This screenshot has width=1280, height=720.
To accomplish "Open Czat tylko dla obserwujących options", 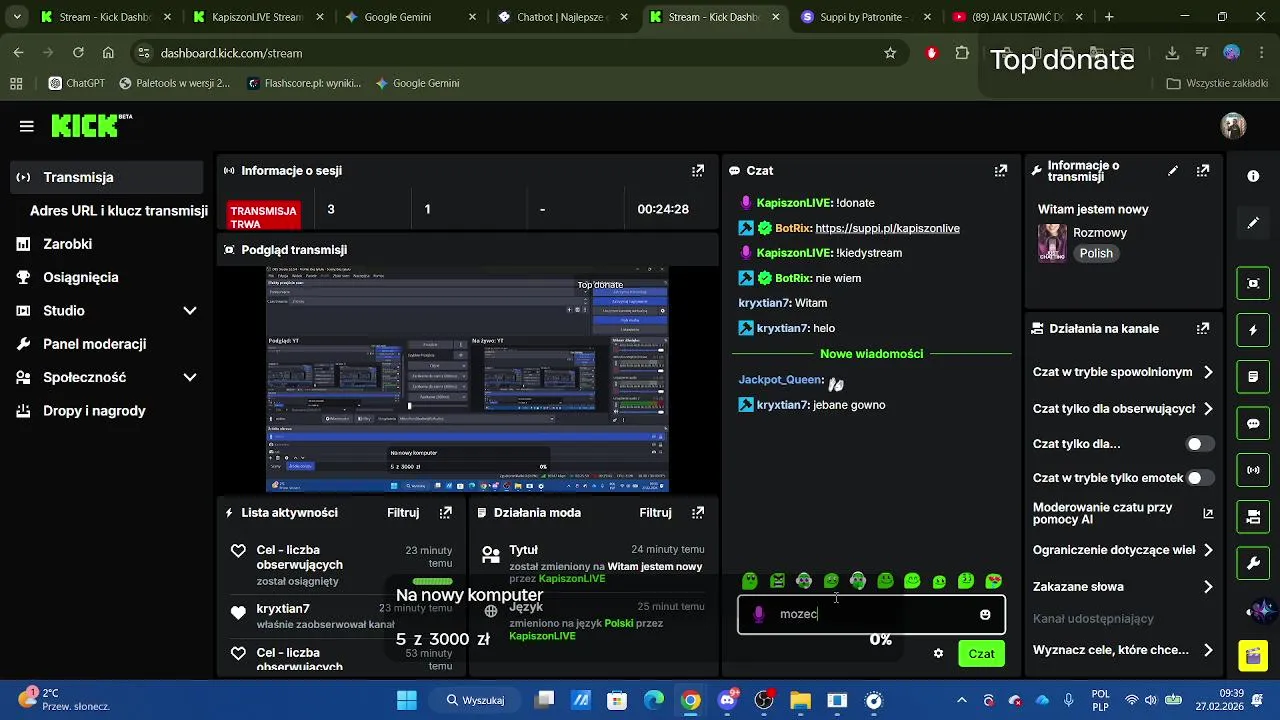I will point(1123,409).
